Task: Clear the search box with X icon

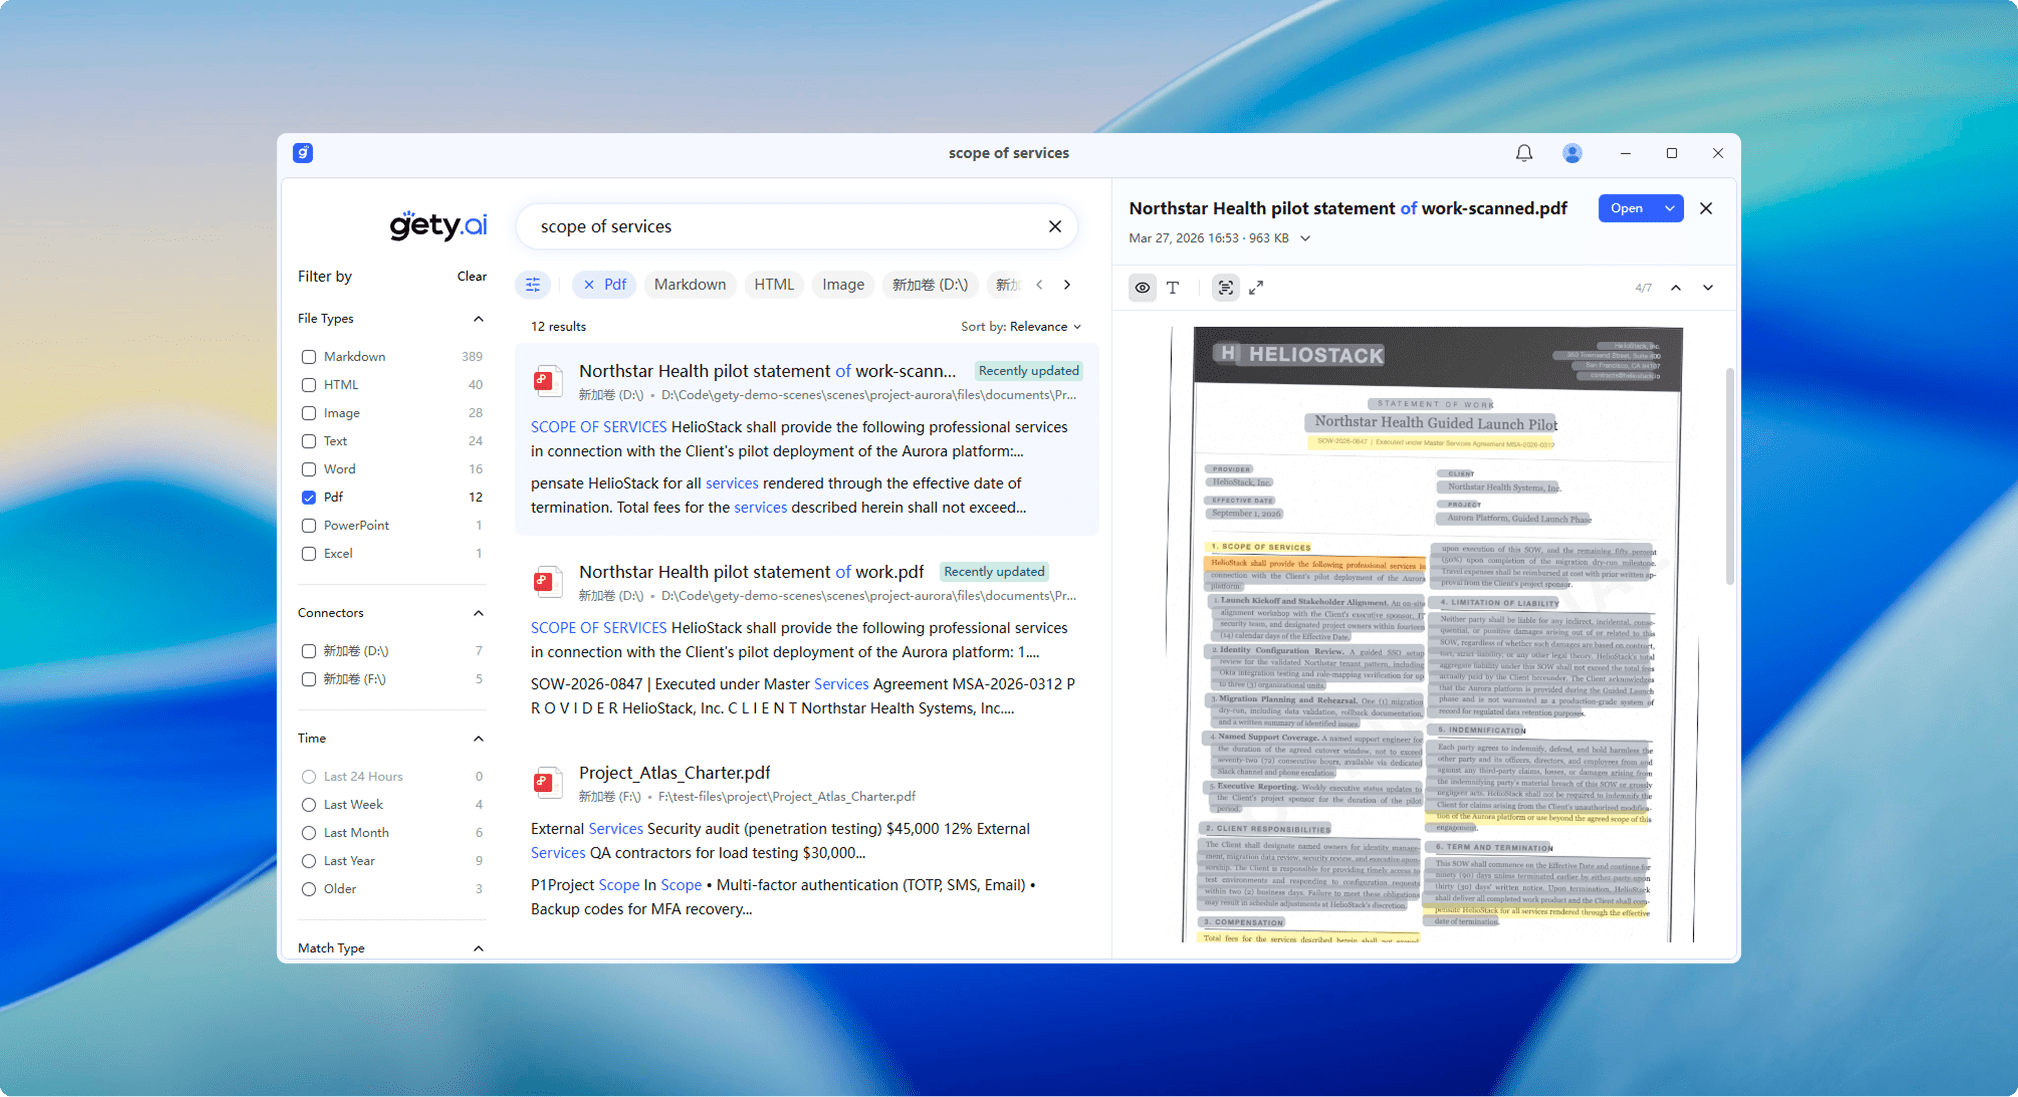Action: 1054,227
